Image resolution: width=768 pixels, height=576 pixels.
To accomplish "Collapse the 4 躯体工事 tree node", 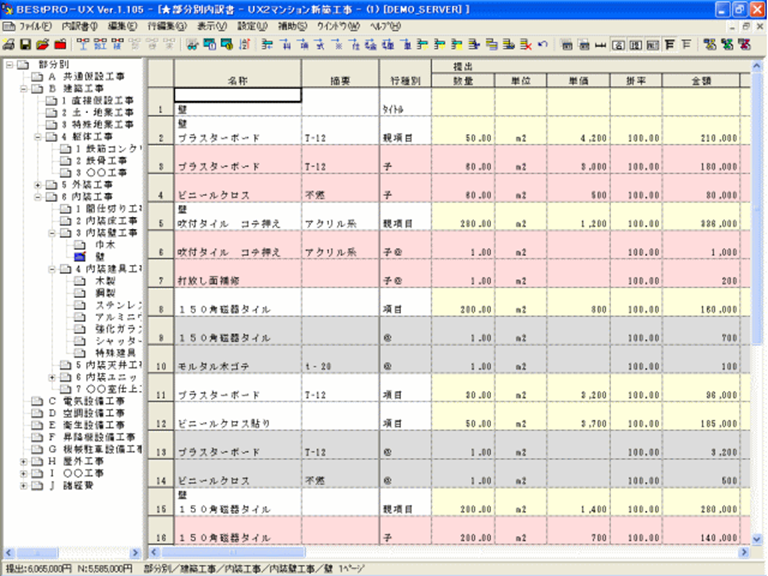I will [x=37, y=137].
